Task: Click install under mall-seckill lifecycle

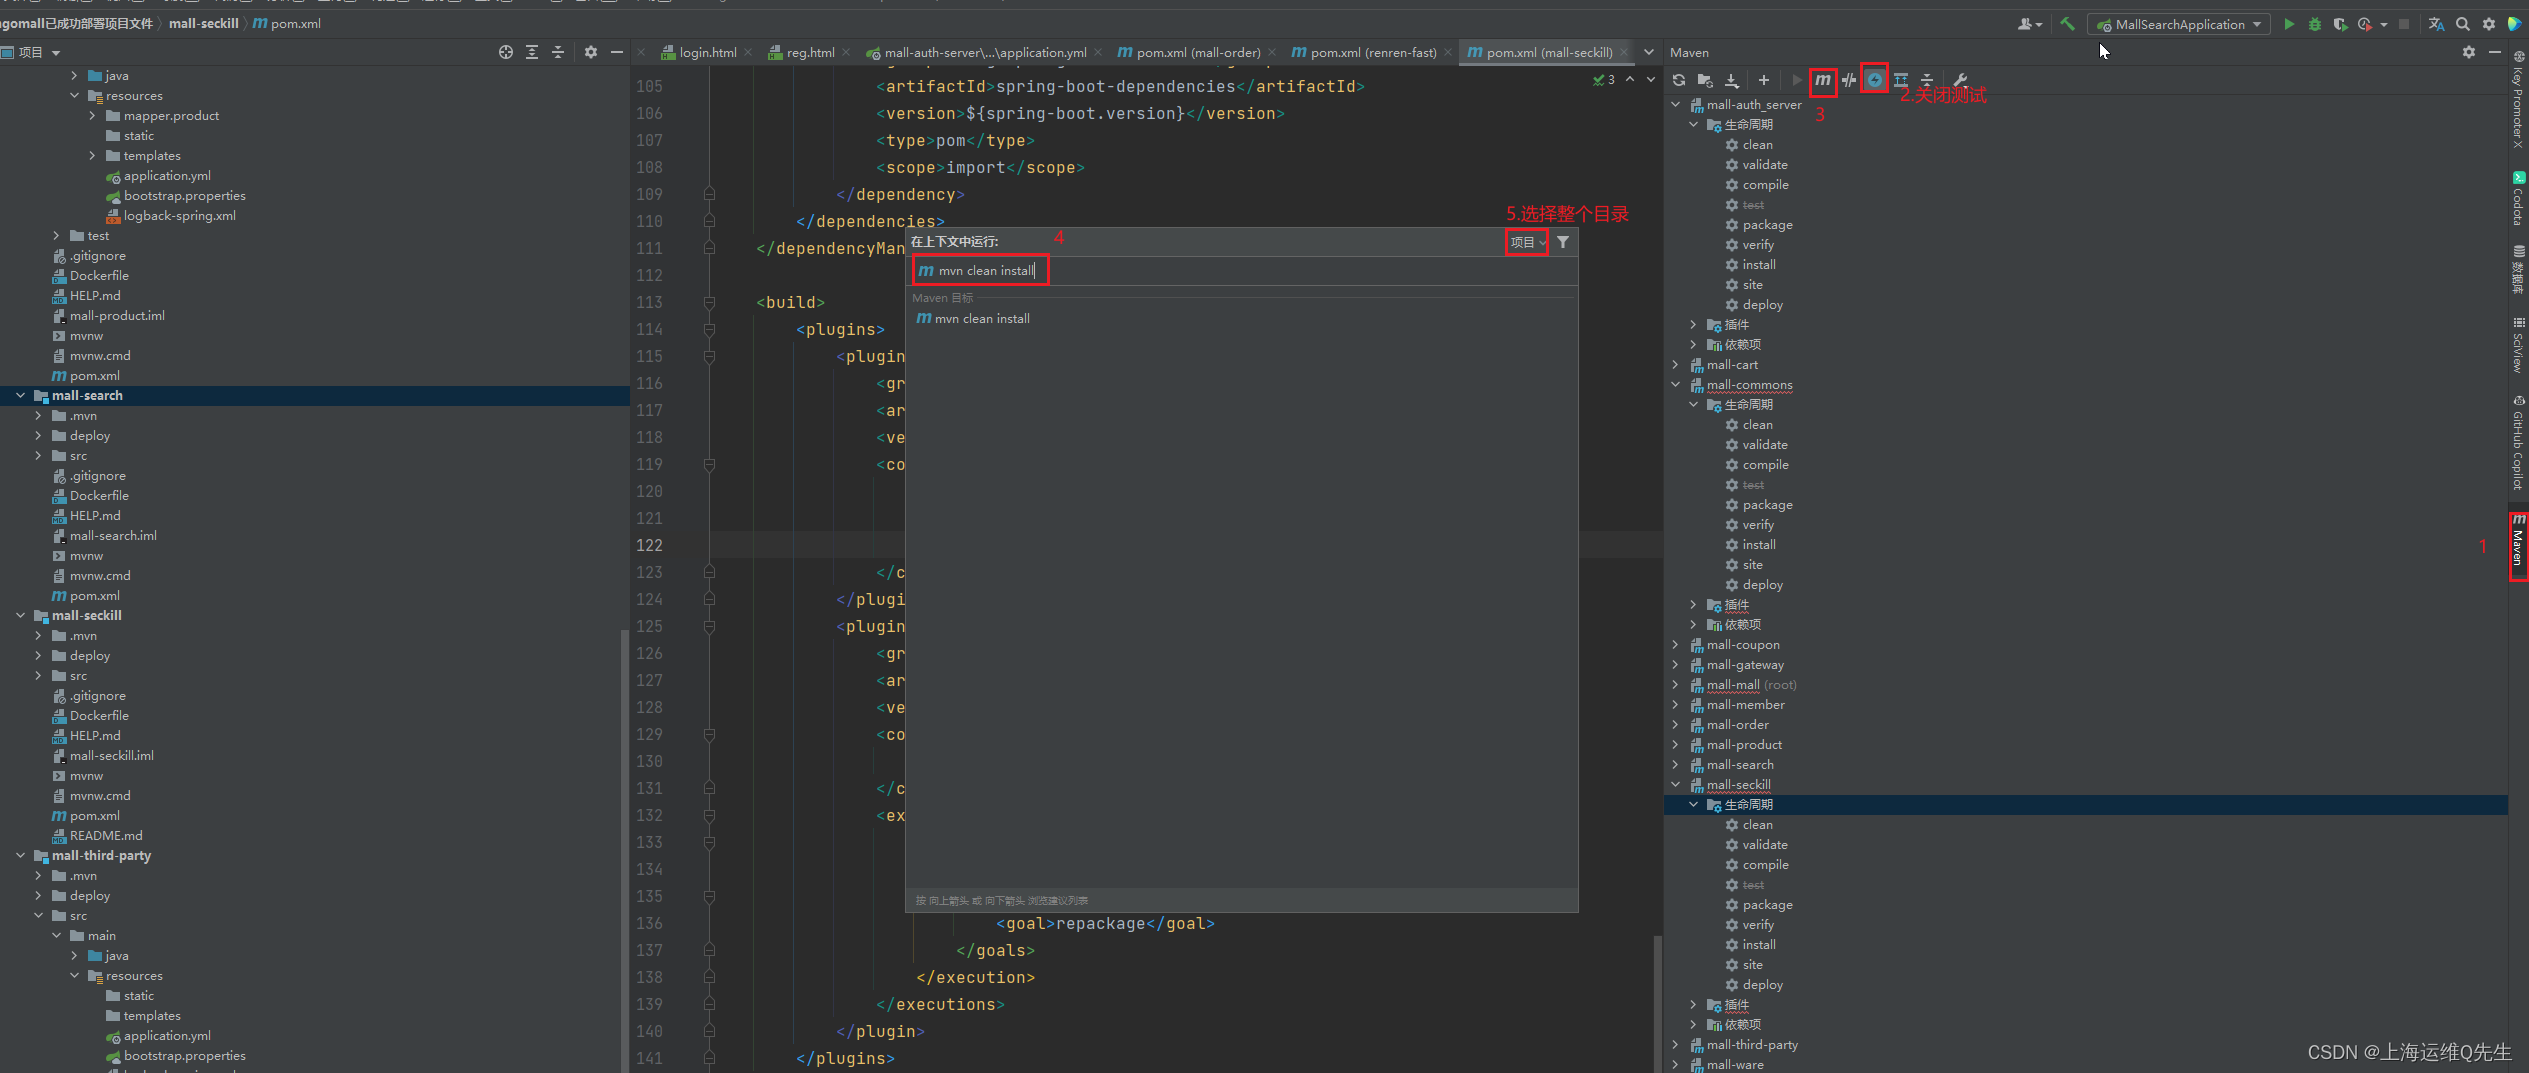Action: (1759, 945)
